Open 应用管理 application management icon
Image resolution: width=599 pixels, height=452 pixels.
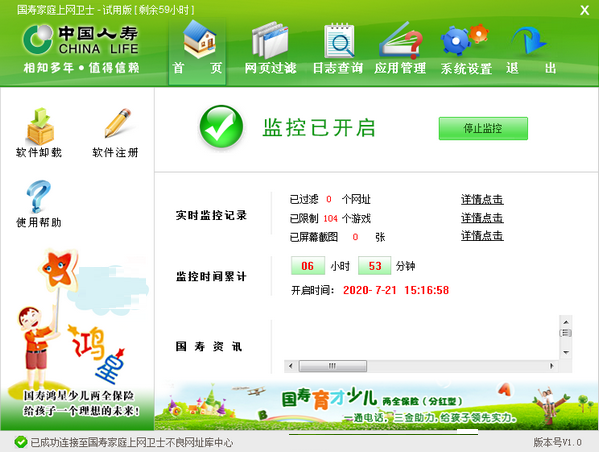click(401, 40)
